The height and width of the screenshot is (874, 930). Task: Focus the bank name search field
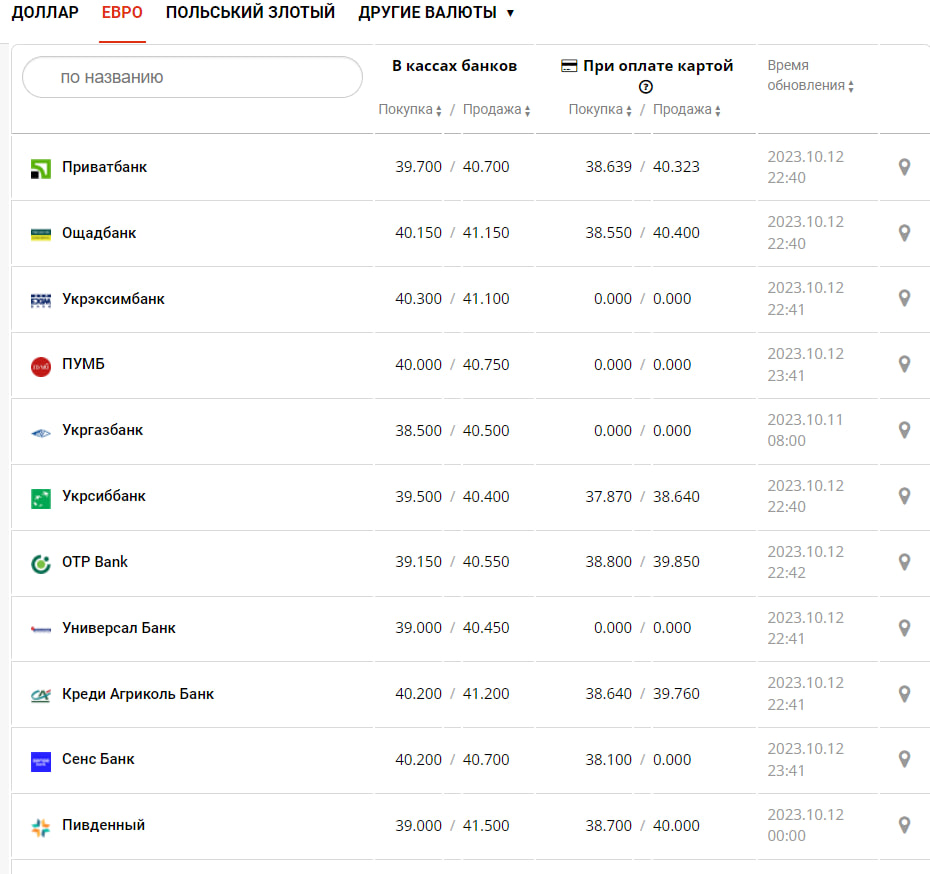tap(192, 77)
